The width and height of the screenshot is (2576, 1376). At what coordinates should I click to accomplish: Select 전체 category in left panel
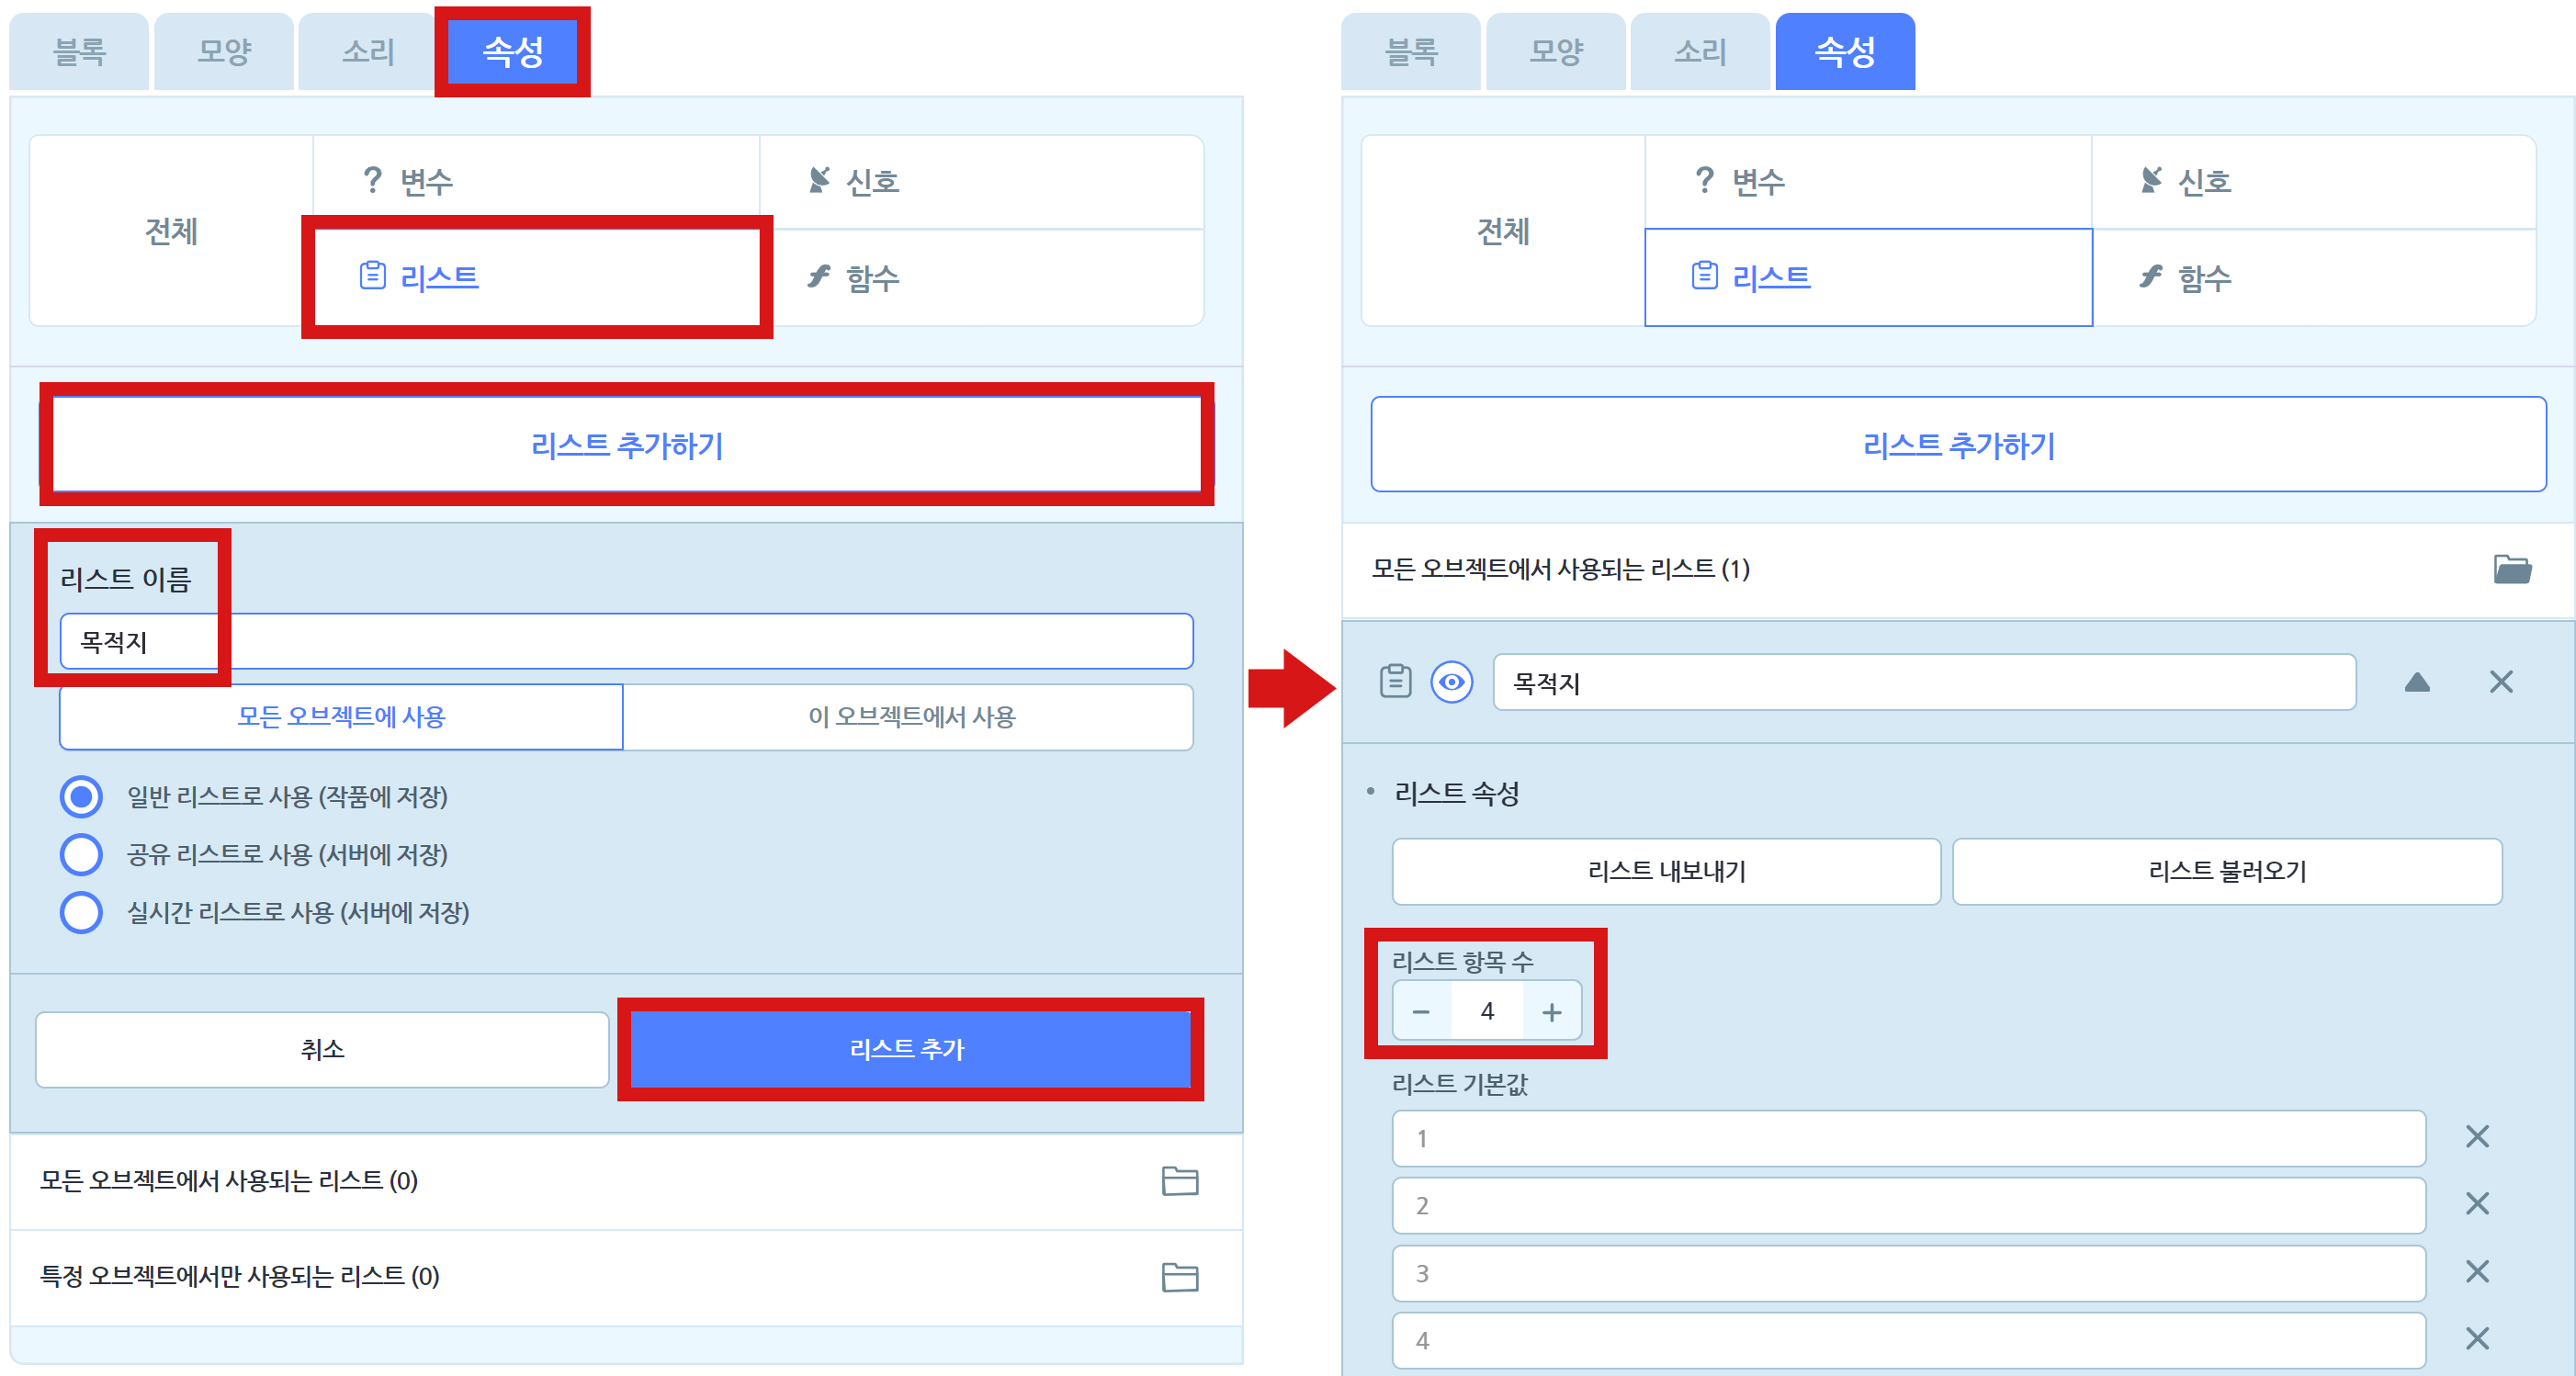[x=171, y=231]
